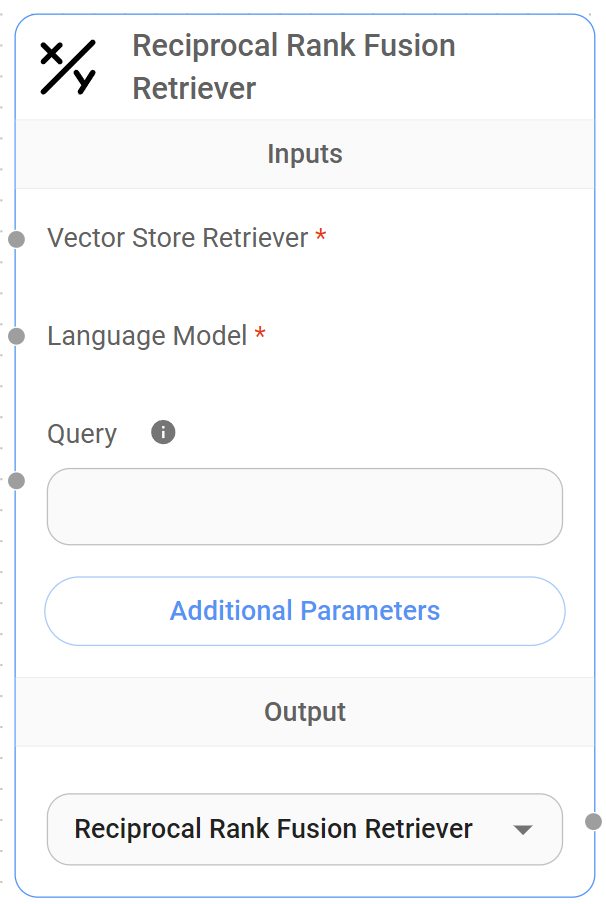The height and width of the screenshot is (904, 606).
Task: Click inside the Query text field
Action: pyautogui.click(x=304, y=507)
